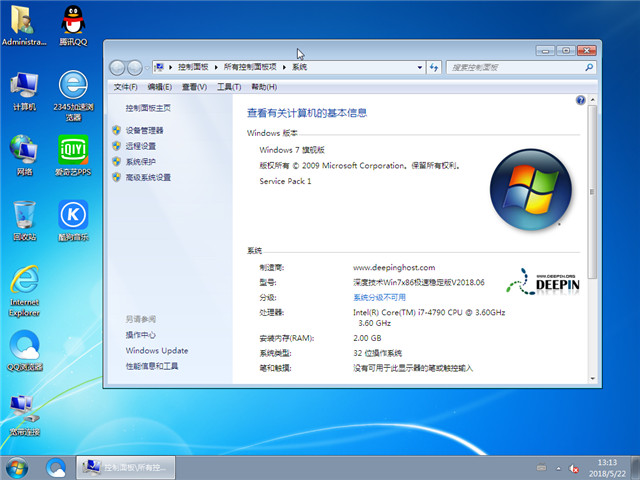
Task: Click the Windows 7 旗舰版 edition text
Action: (x=292, y=150)
